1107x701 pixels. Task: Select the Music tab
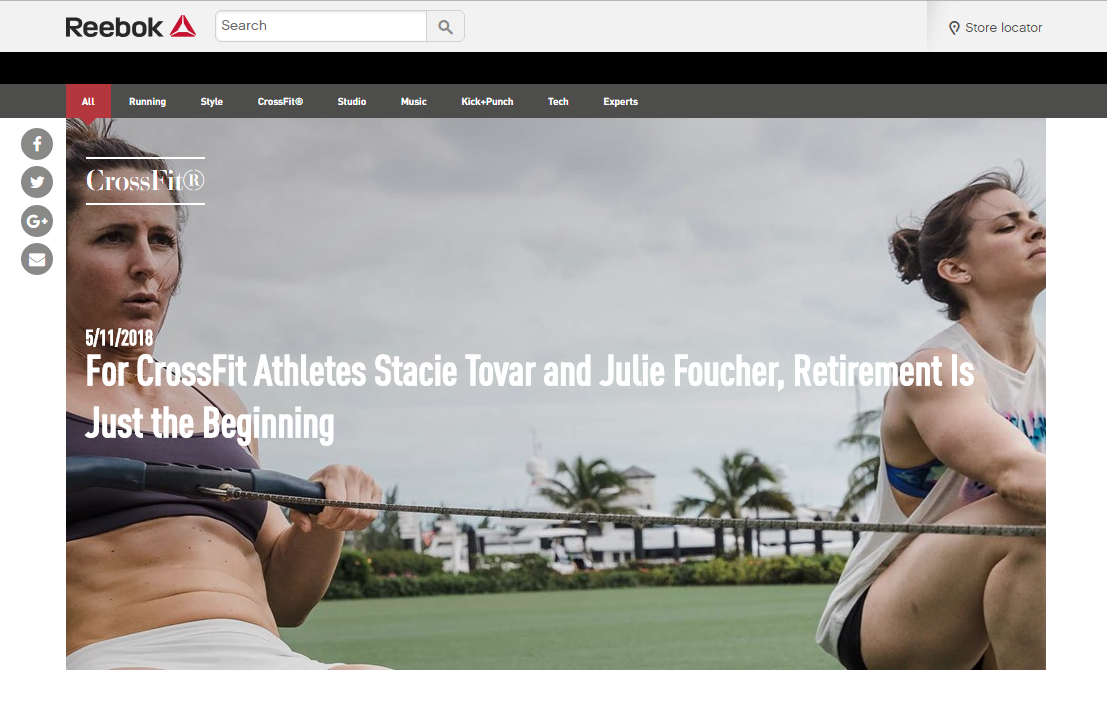pyautogui.click(x=414, y=102)
